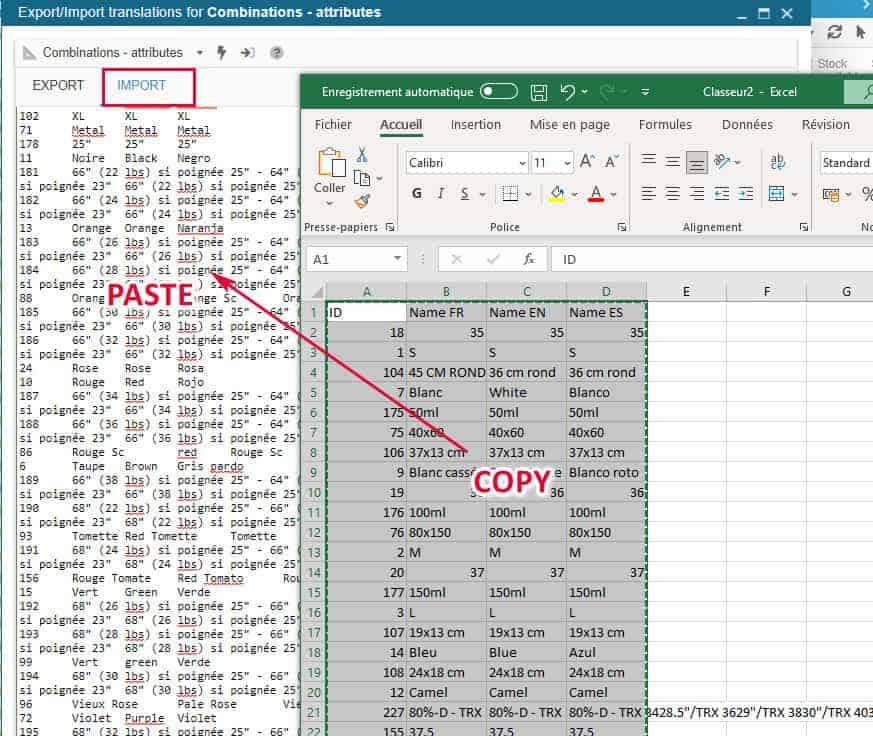The image size is (873, 736).
Task: Click the Format Painter brush icon
Action: pos(362,201)
